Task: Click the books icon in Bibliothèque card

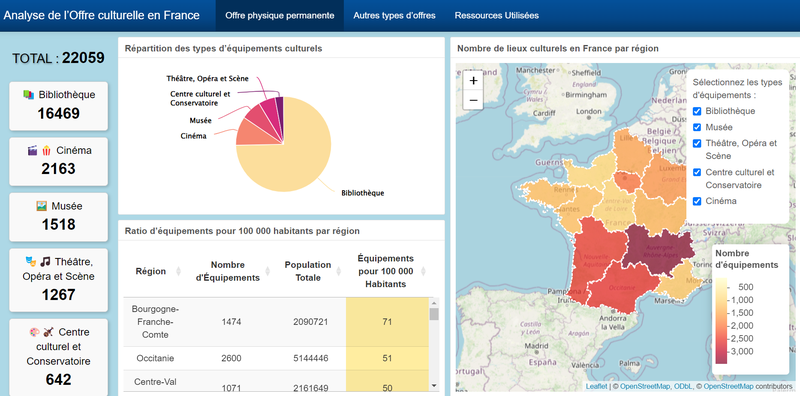Action: click(28, 94)
